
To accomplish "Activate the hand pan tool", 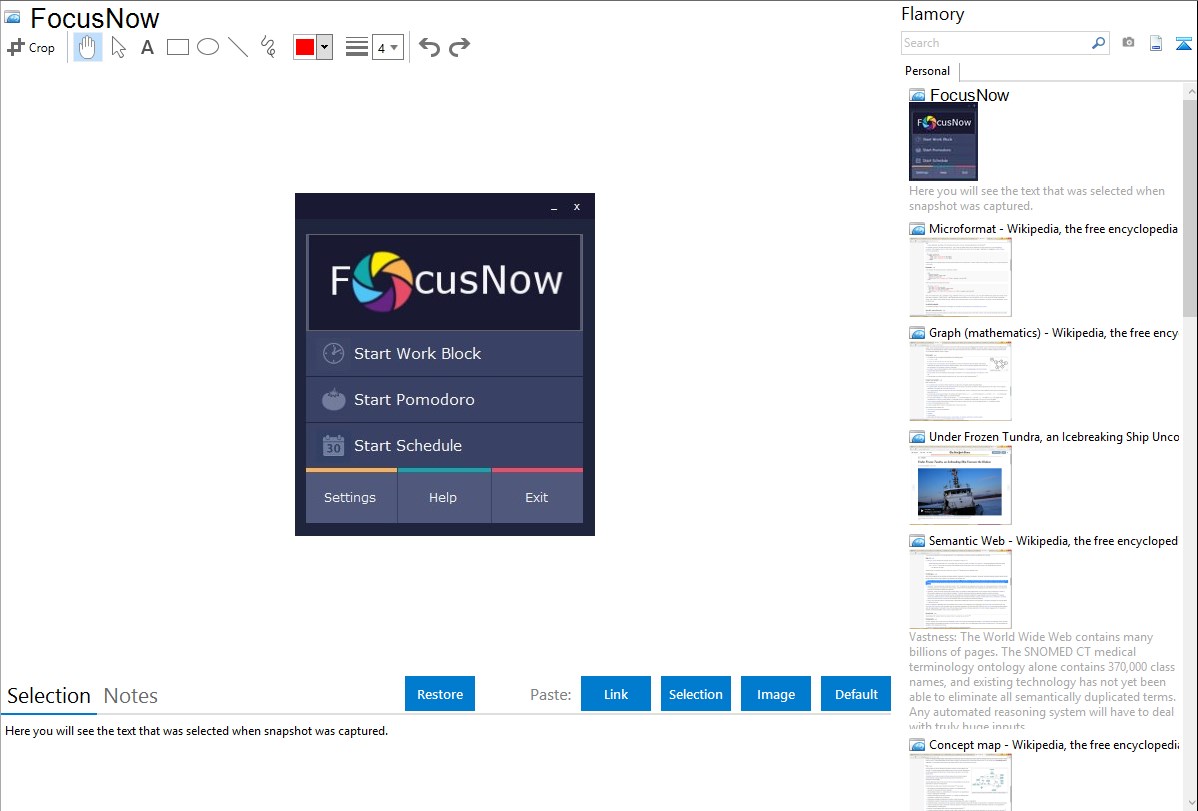I will [x=88, y=47].
